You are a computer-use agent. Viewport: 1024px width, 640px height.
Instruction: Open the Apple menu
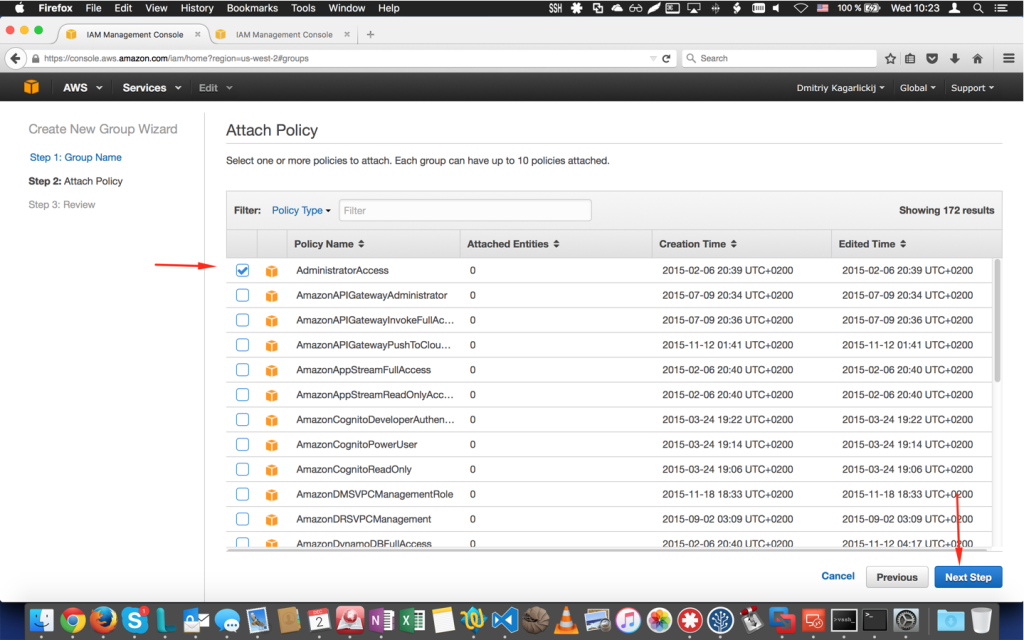click(x=20, y=8)
